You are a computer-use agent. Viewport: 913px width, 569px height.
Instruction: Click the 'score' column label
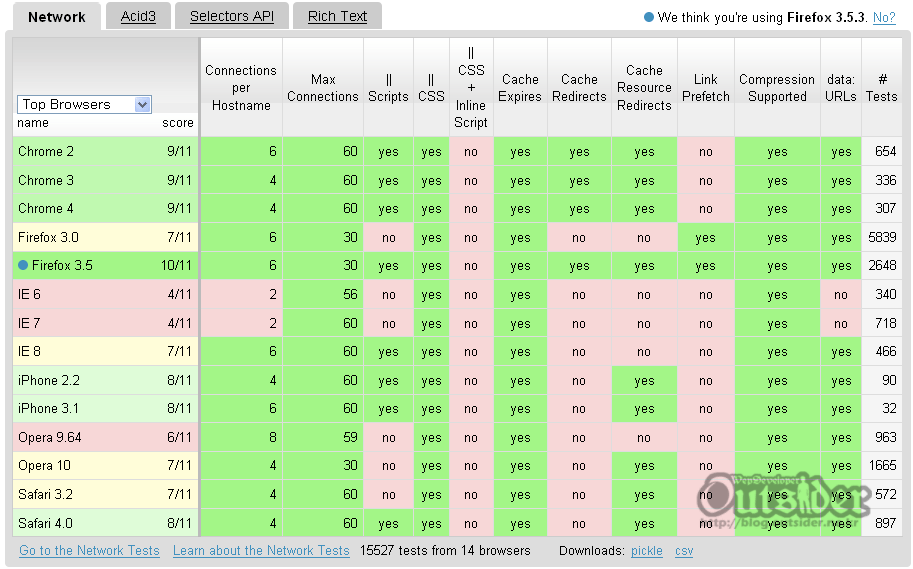tap(178, 123)
